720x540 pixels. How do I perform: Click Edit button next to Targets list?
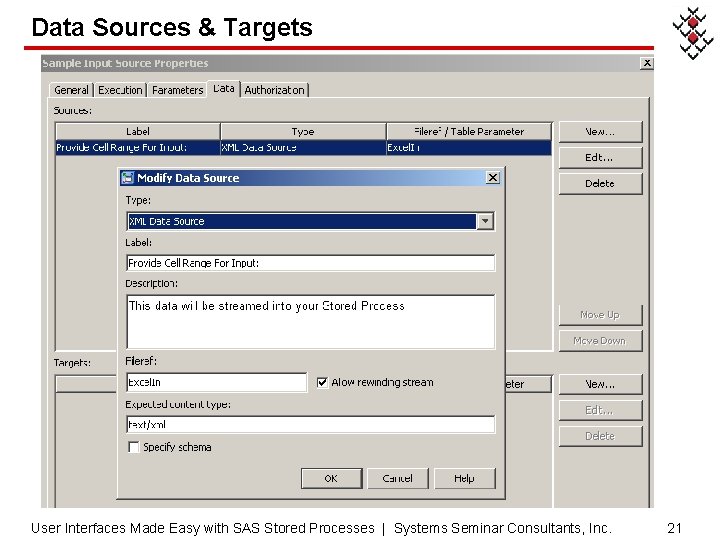pos(600,410)
